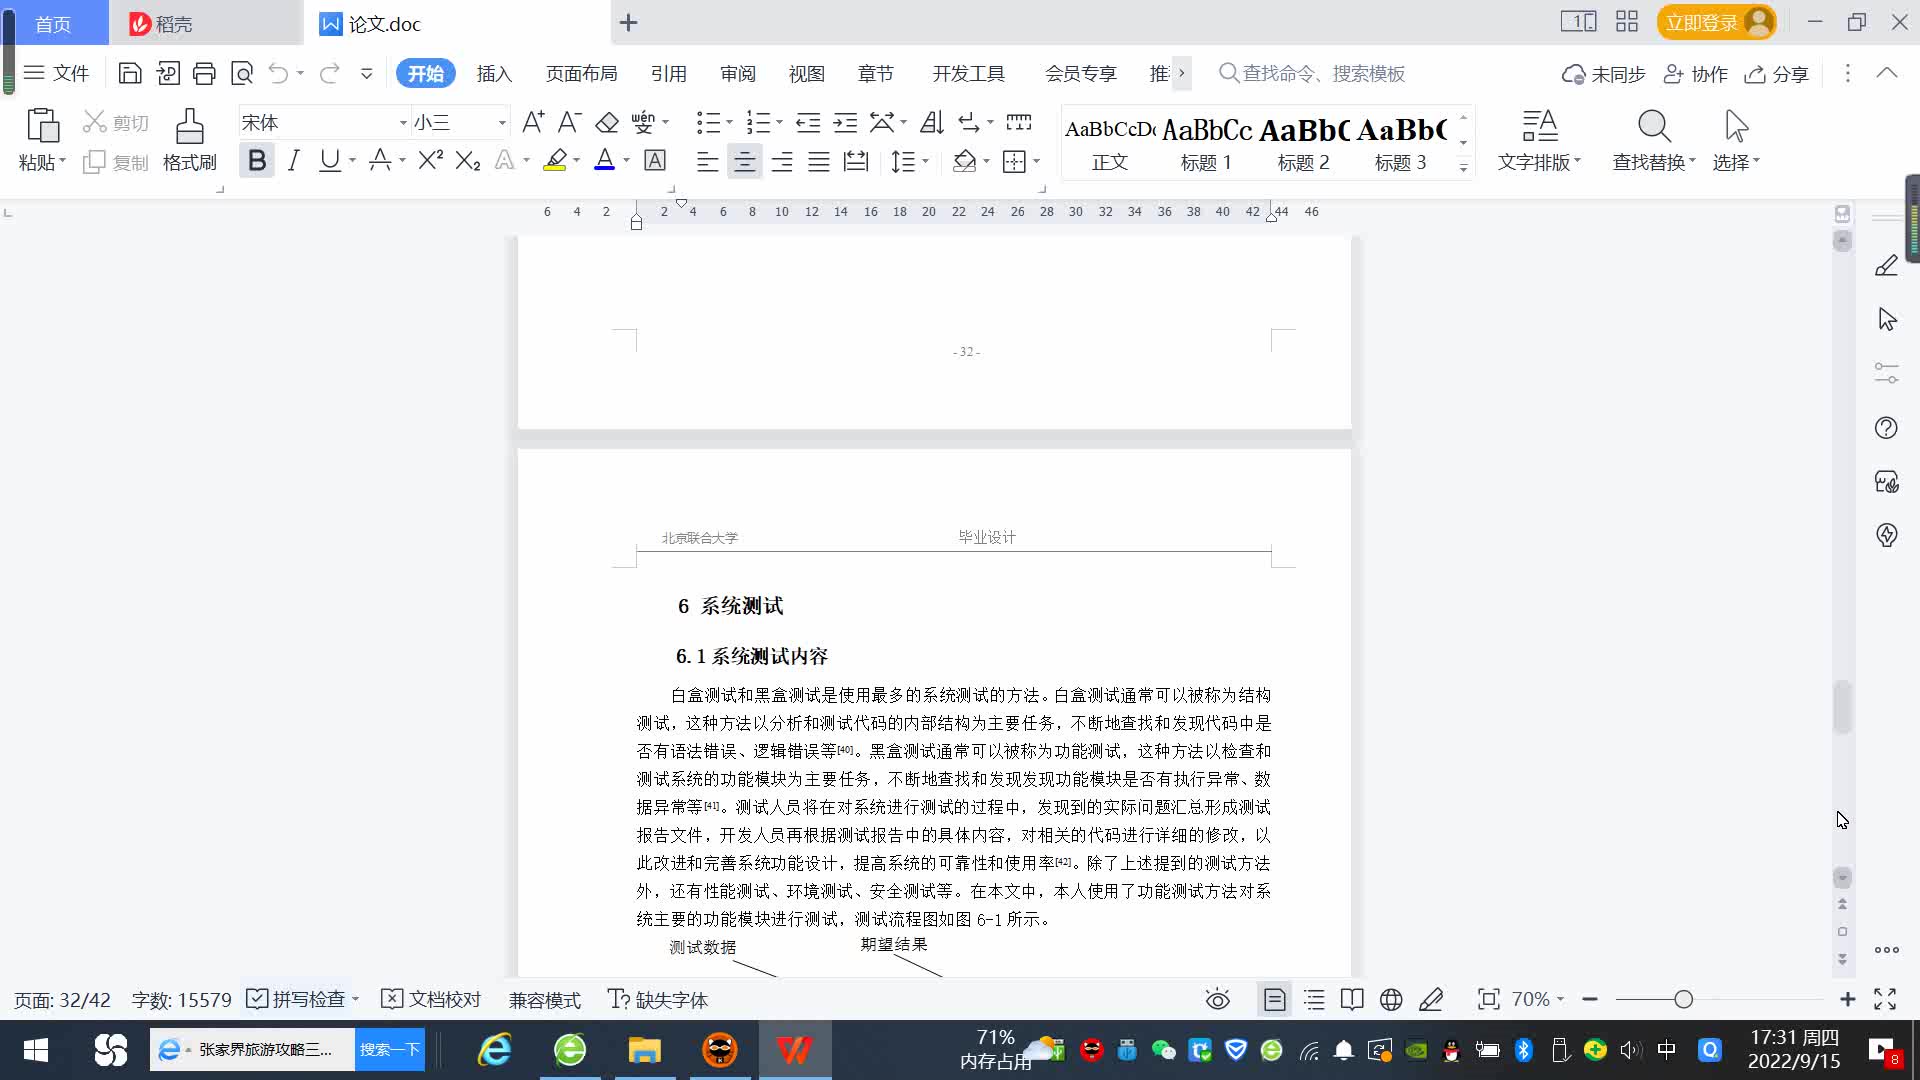Viewport: 1920px width, 1080px height.
Task: Toggle eye protection mode icon
Action: click(x=1217, y=999)
